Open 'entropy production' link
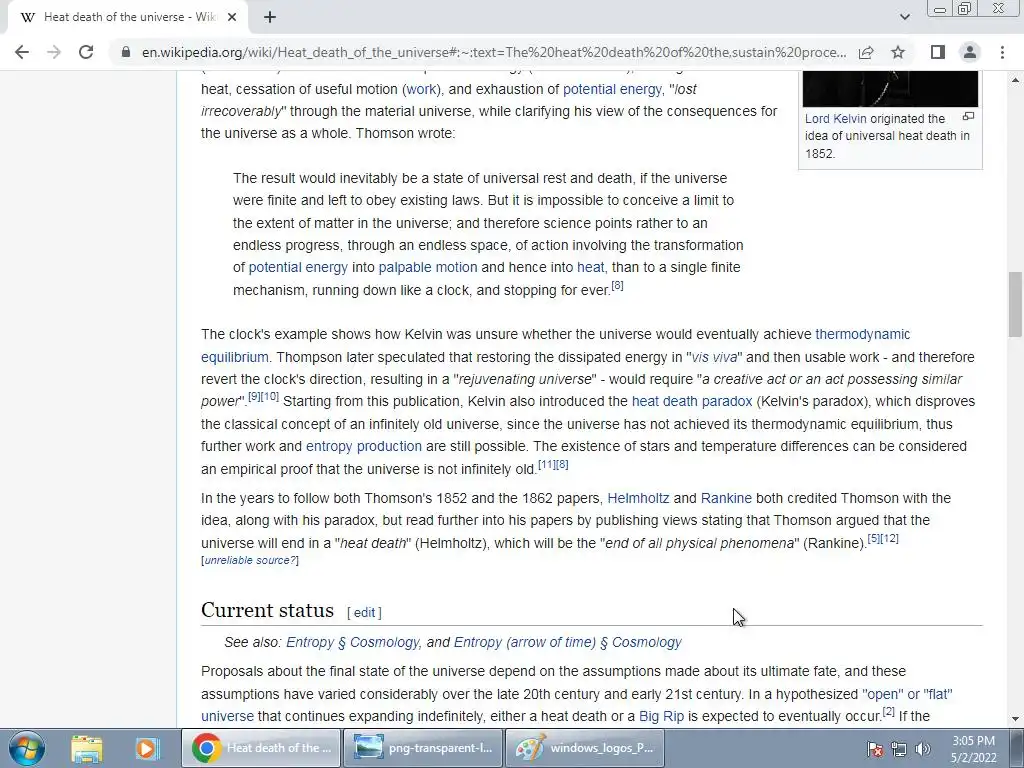The width and height of the screenshot is (1024, 768). click(x=364, y=447)
